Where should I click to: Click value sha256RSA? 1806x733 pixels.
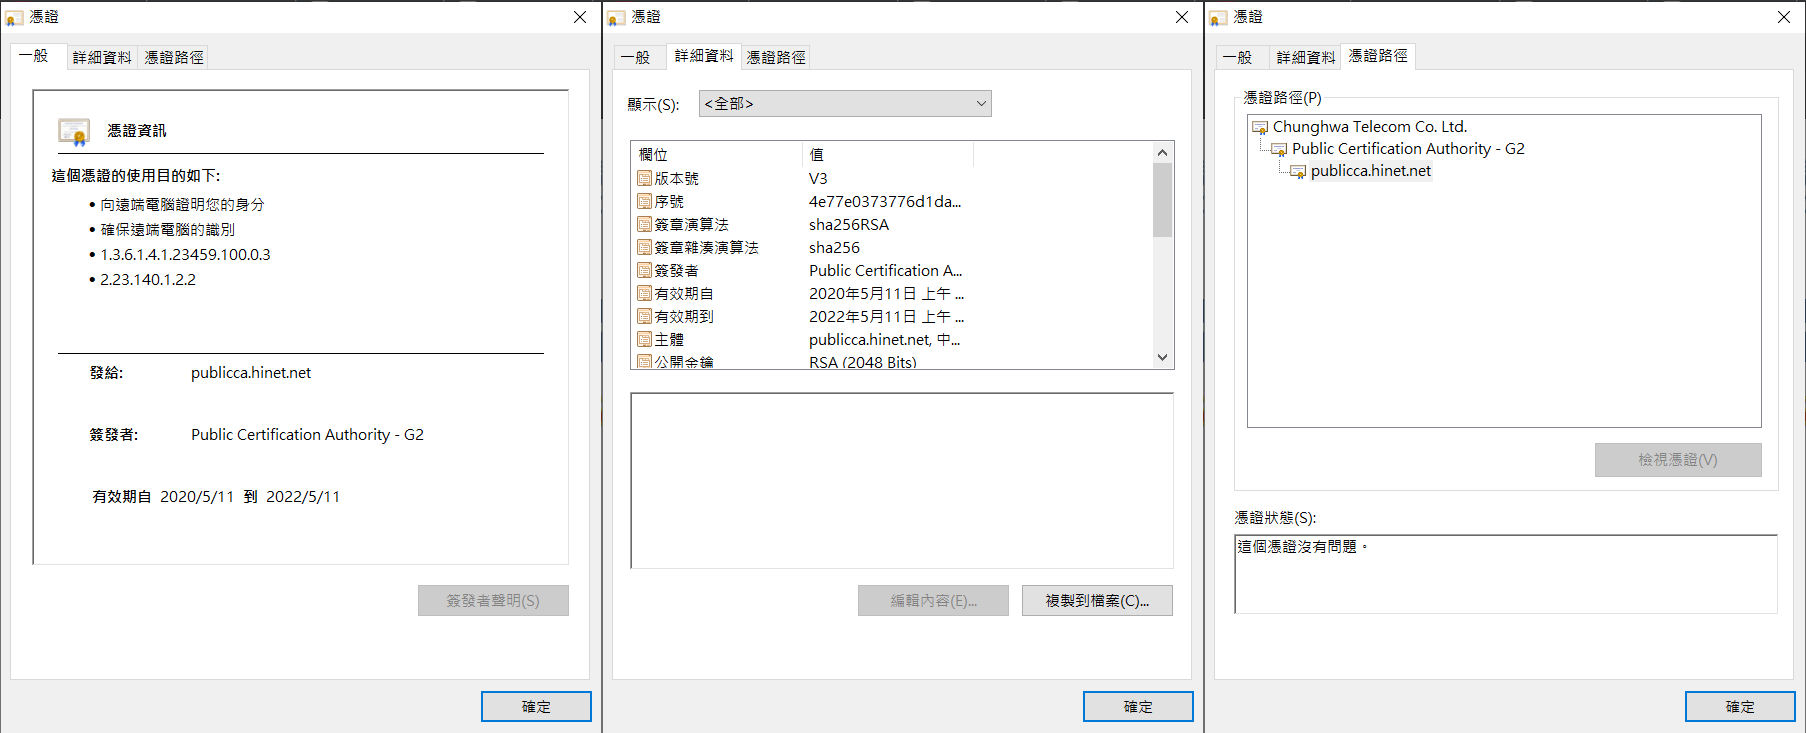point(849,224)
